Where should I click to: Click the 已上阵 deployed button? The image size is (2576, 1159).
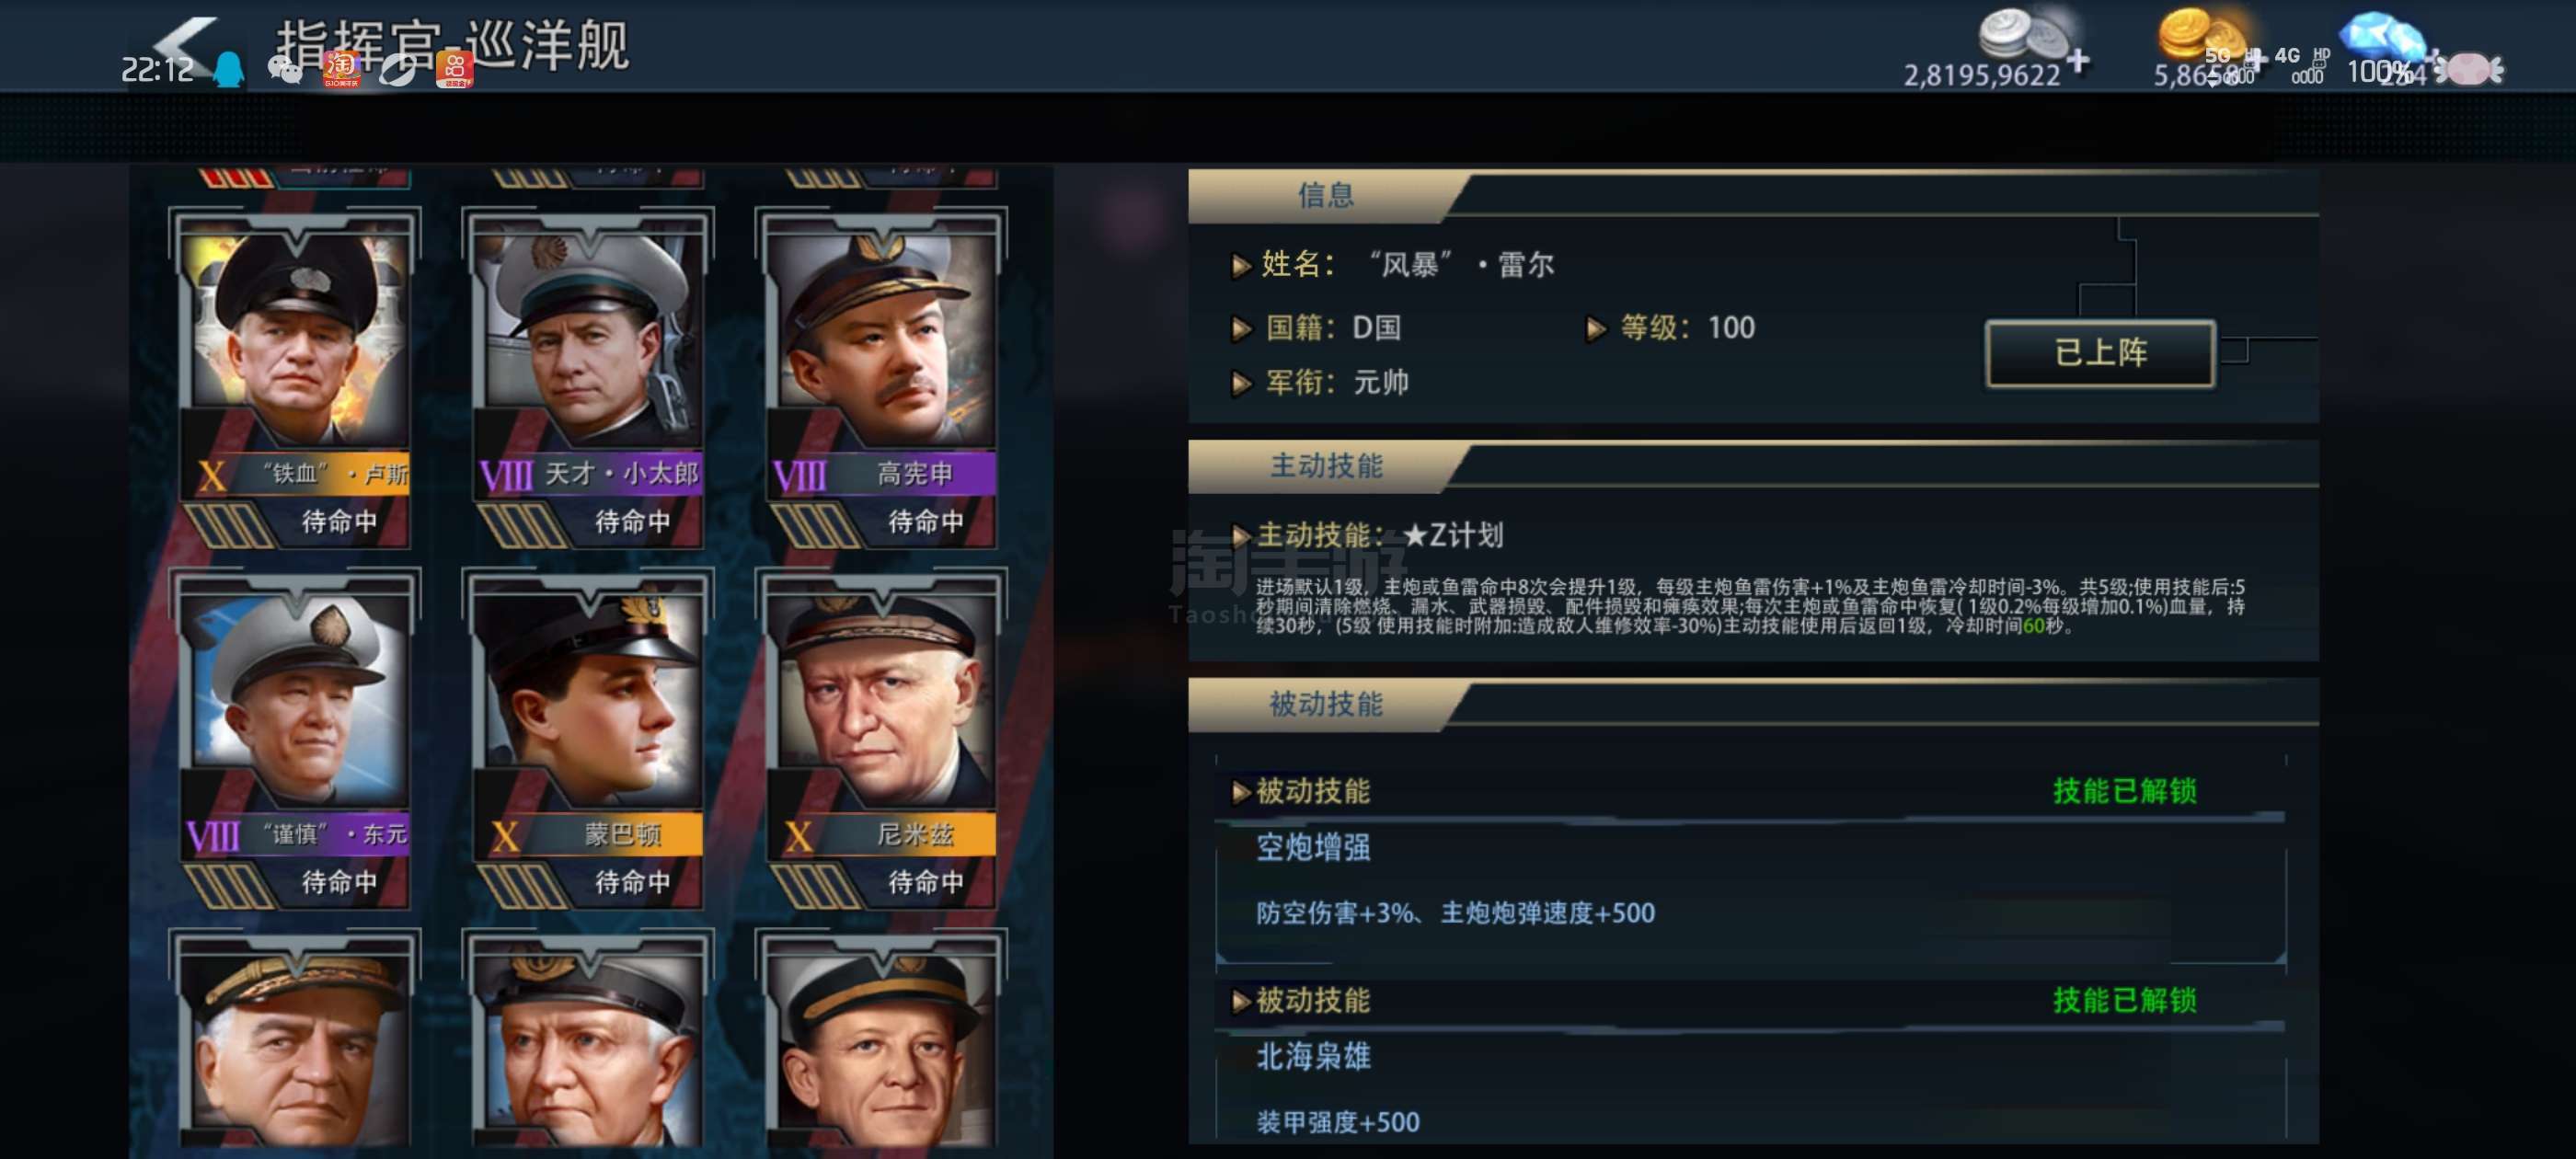[x=2100, y=353]
